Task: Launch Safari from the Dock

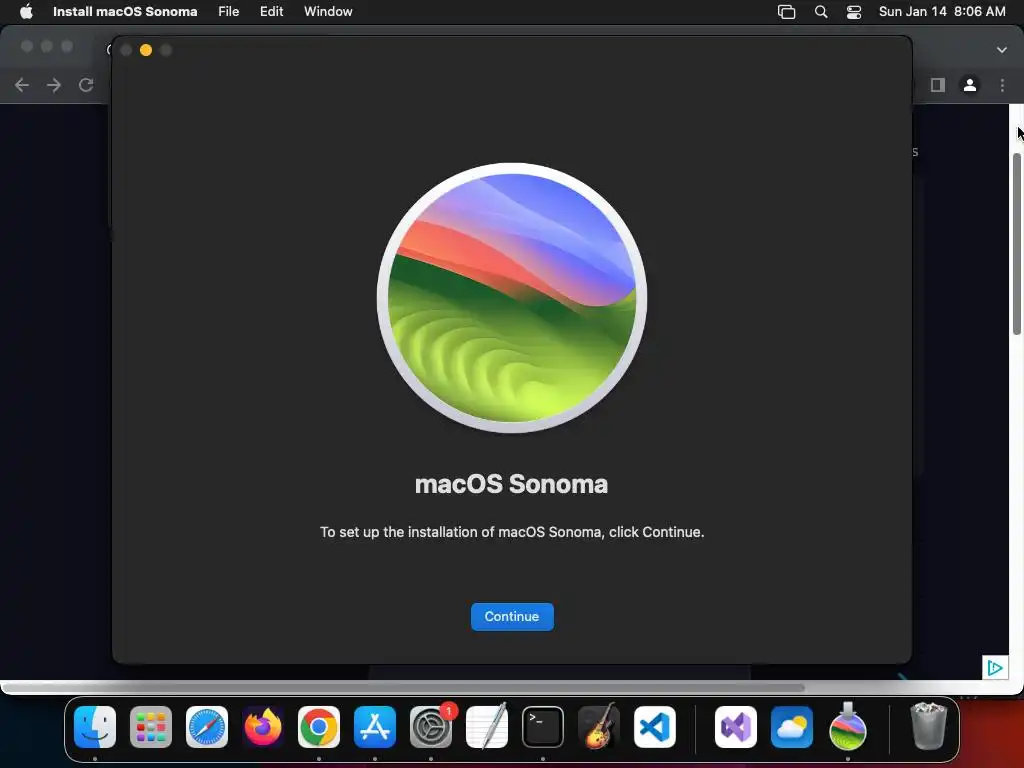Action: click(207, 727)
